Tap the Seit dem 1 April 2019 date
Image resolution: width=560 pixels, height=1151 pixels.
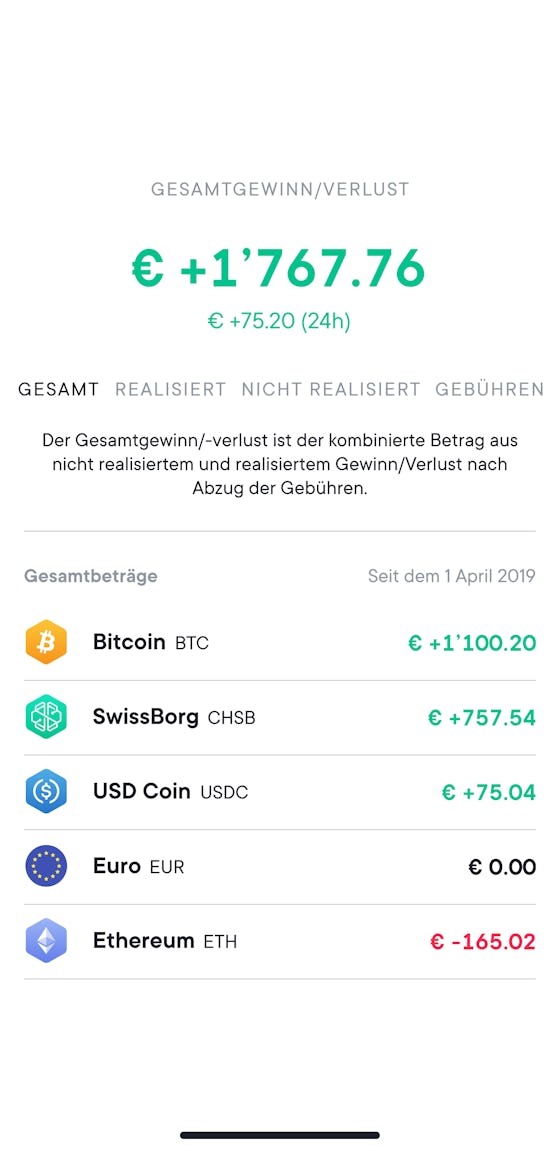[x=451, y=576]
